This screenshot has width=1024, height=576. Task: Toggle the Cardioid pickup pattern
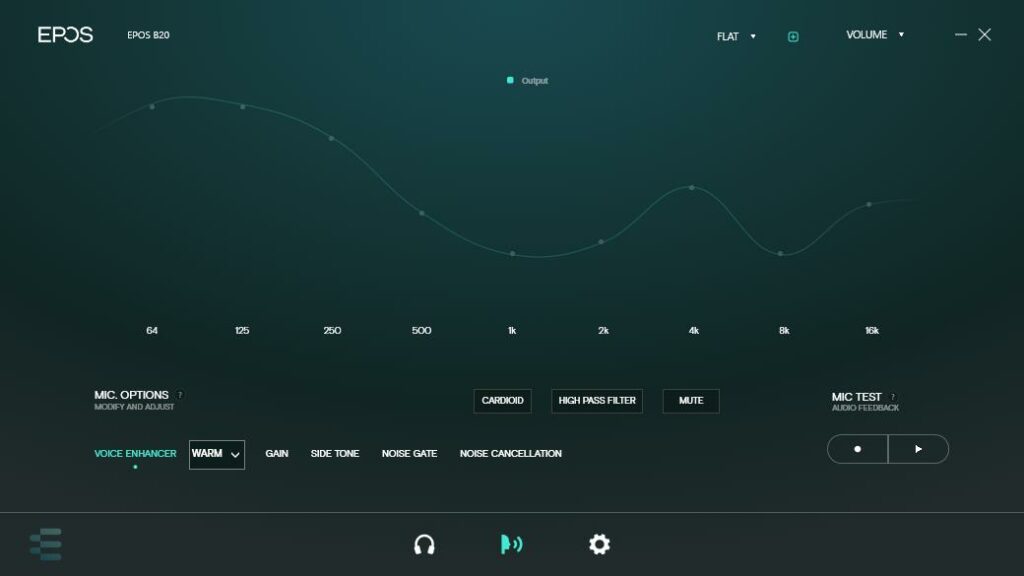pyautogui.click(x=502, y=401)
